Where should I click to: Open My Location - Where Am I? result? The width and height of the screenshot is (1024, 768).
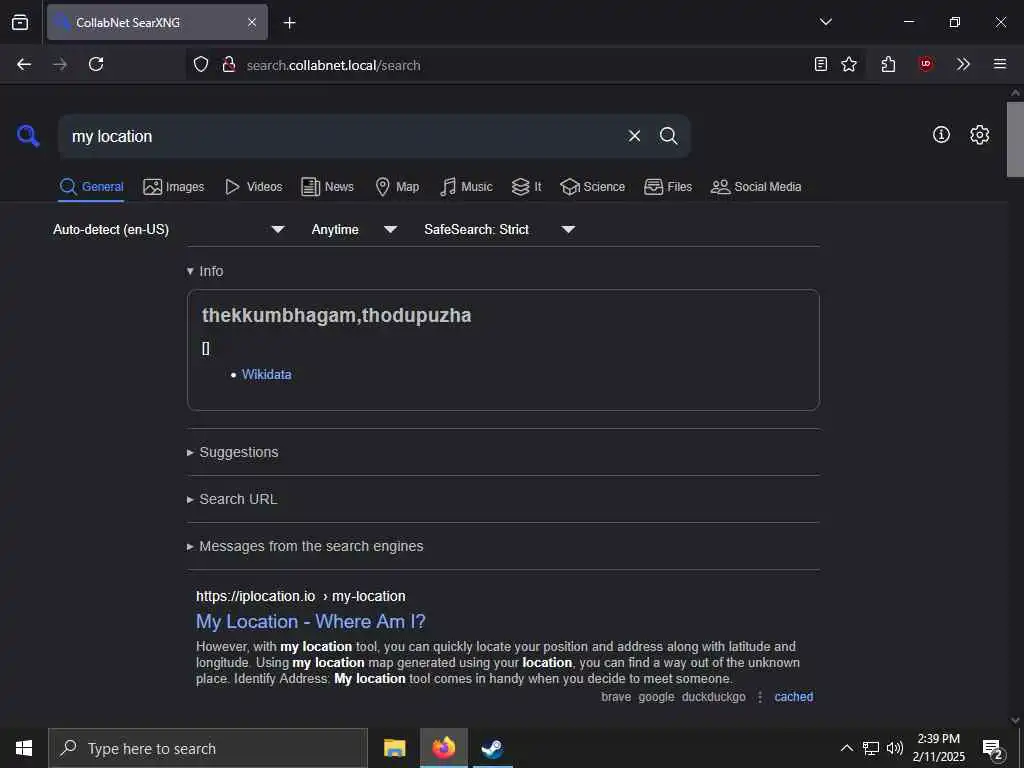311,621
